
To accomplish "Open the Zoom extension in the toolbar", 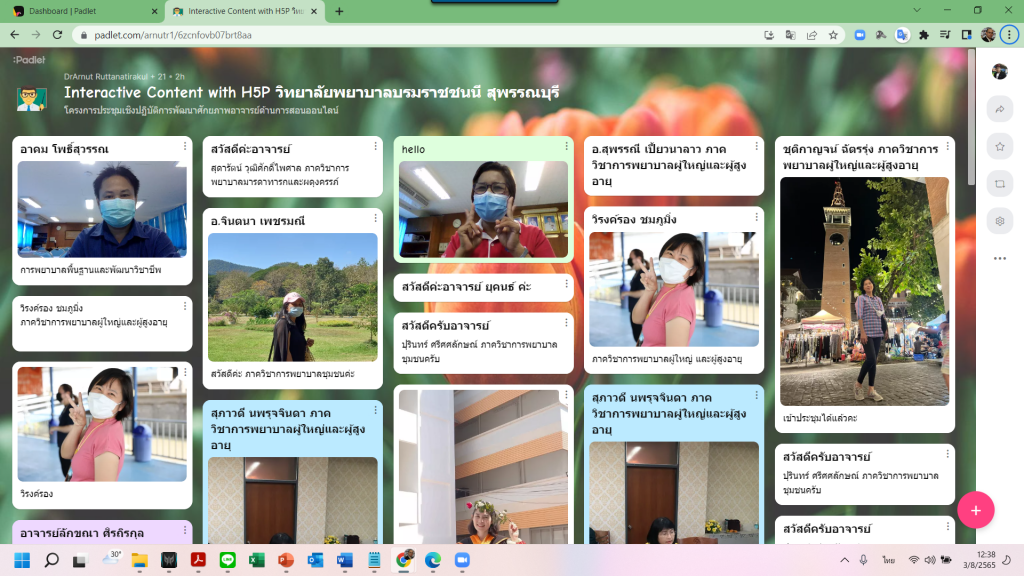I will coord(859,34).
